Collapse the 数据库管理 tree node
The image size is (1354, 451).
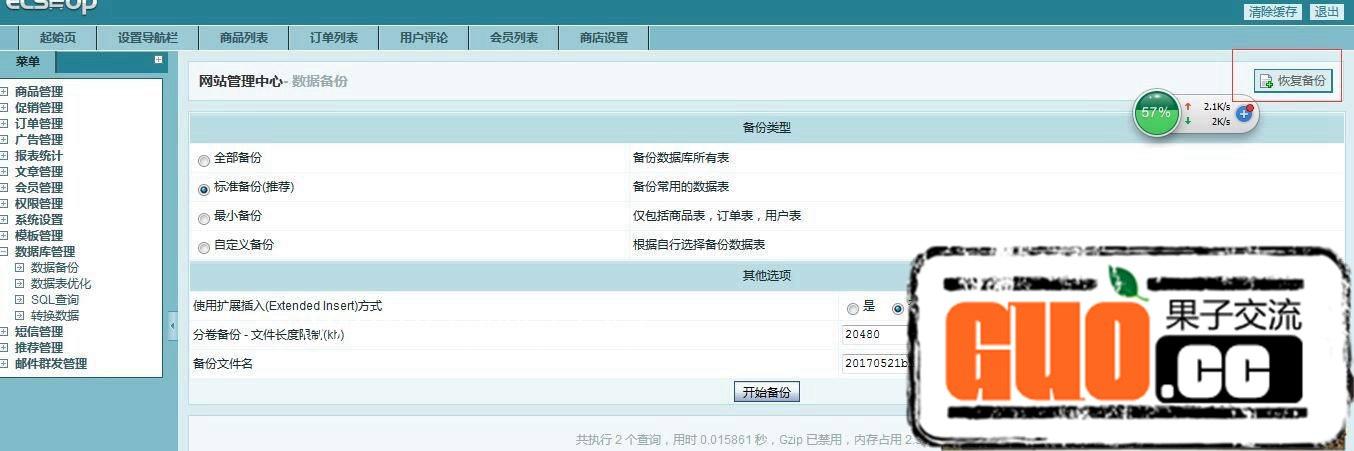(x=5, y=252)
